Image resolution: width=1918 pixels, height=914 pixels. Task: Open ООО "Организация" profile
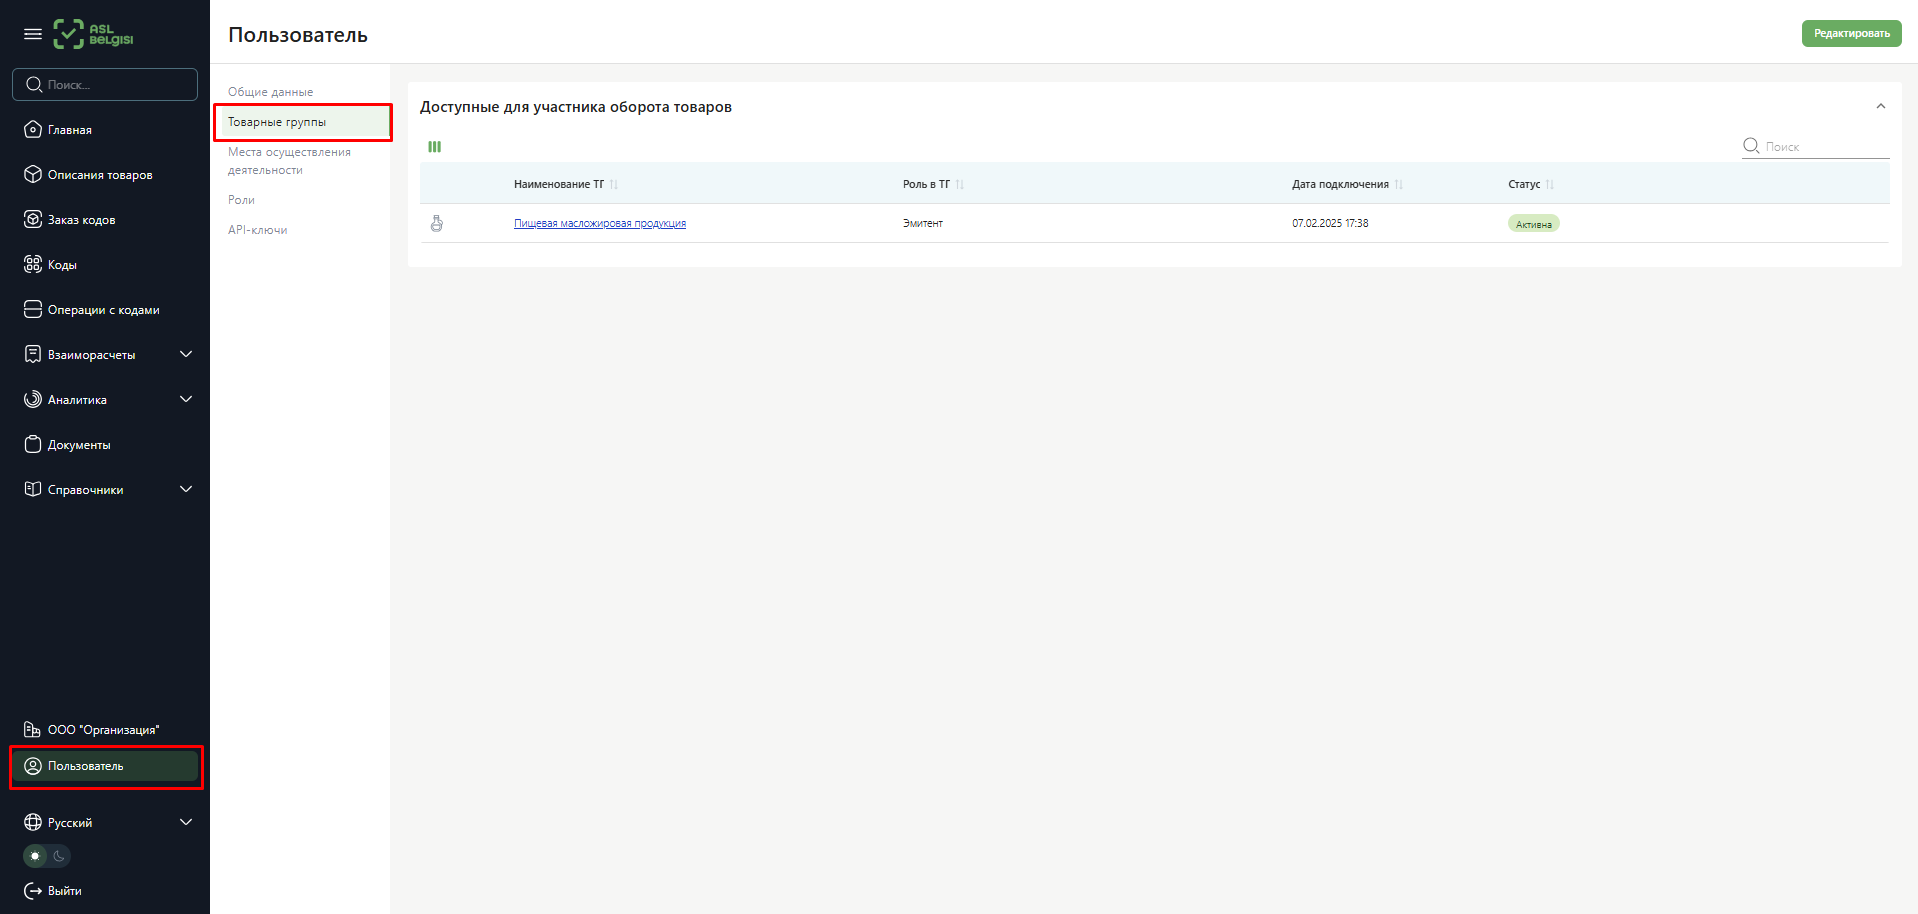(x=105, y=729)
